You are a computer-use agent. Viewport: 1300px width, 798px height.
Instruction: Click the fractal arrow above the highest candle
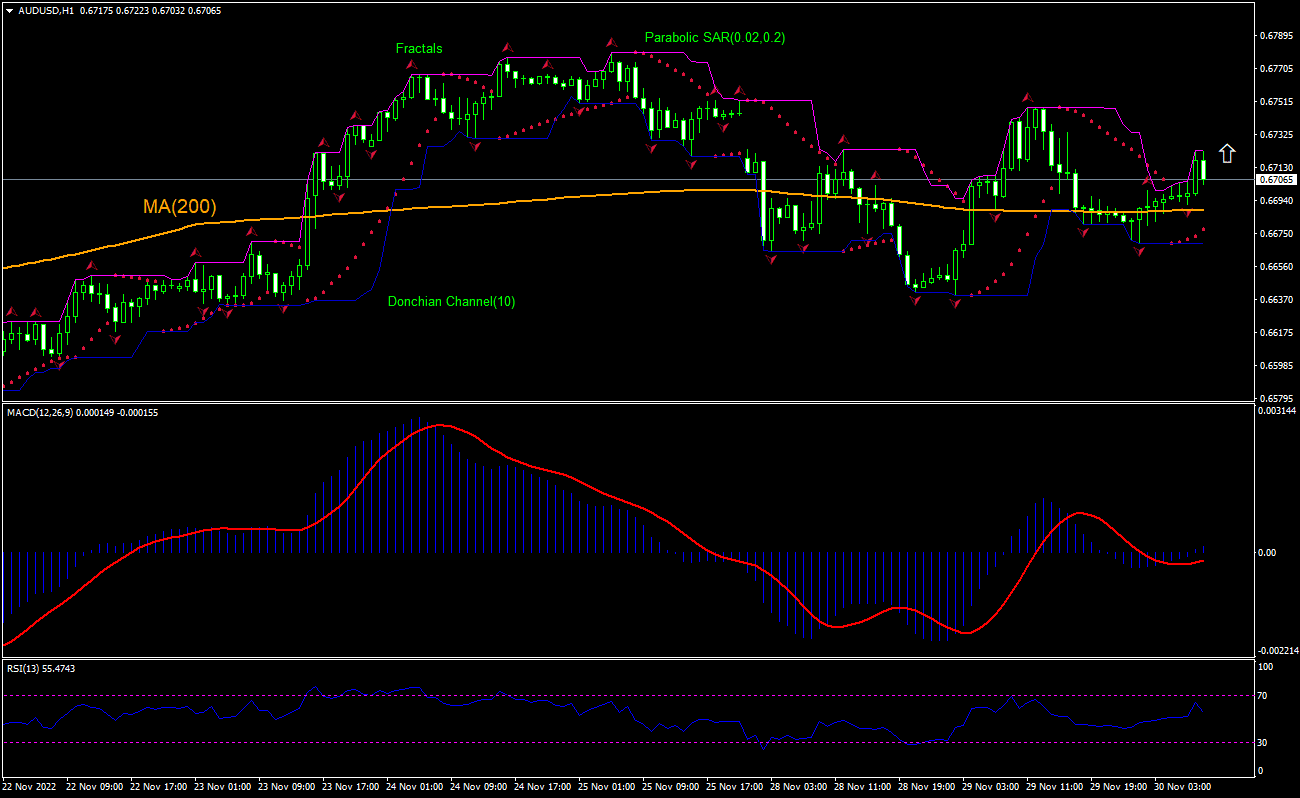click(x=612, y=43)
